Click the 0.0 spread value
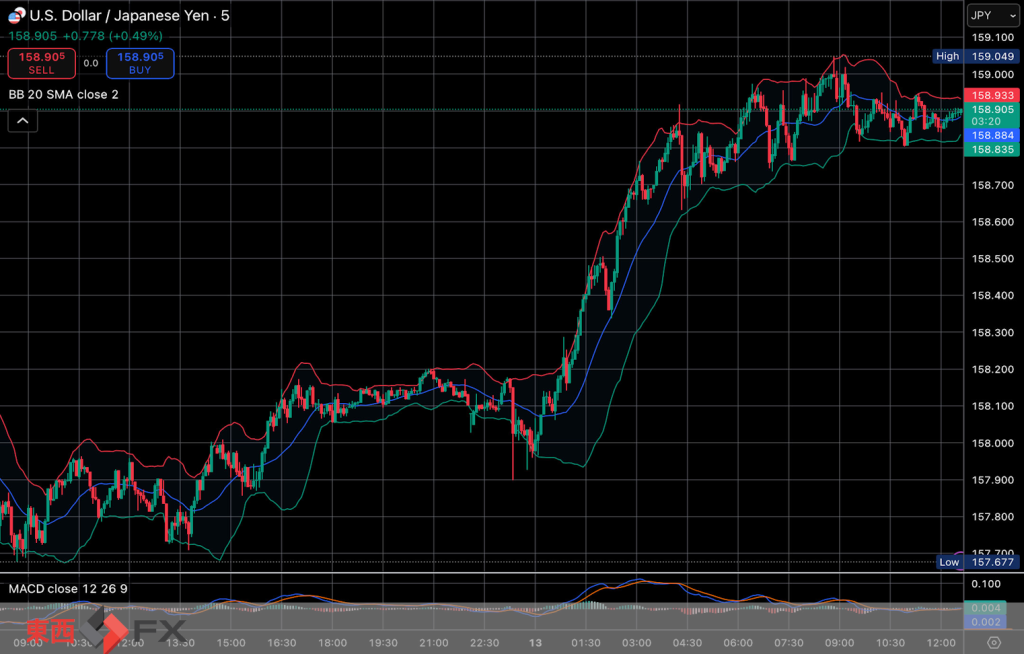1024x654 pixels. point(90,64)
